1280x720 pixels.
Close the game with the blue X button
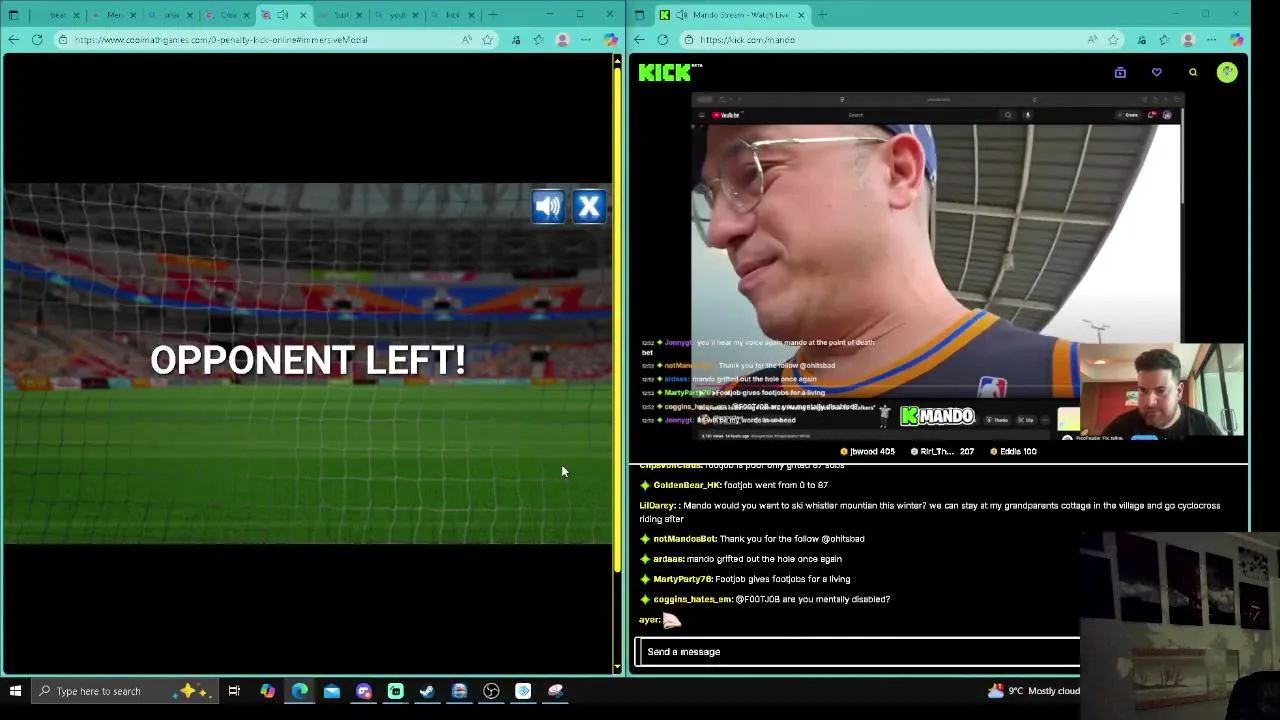tap(589, 206)
